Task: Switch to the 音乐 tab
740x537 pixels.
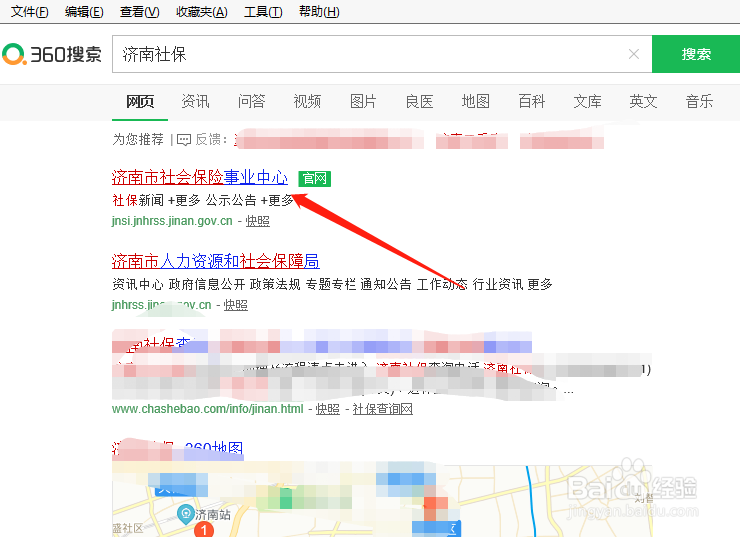Action: click(699, 101)
